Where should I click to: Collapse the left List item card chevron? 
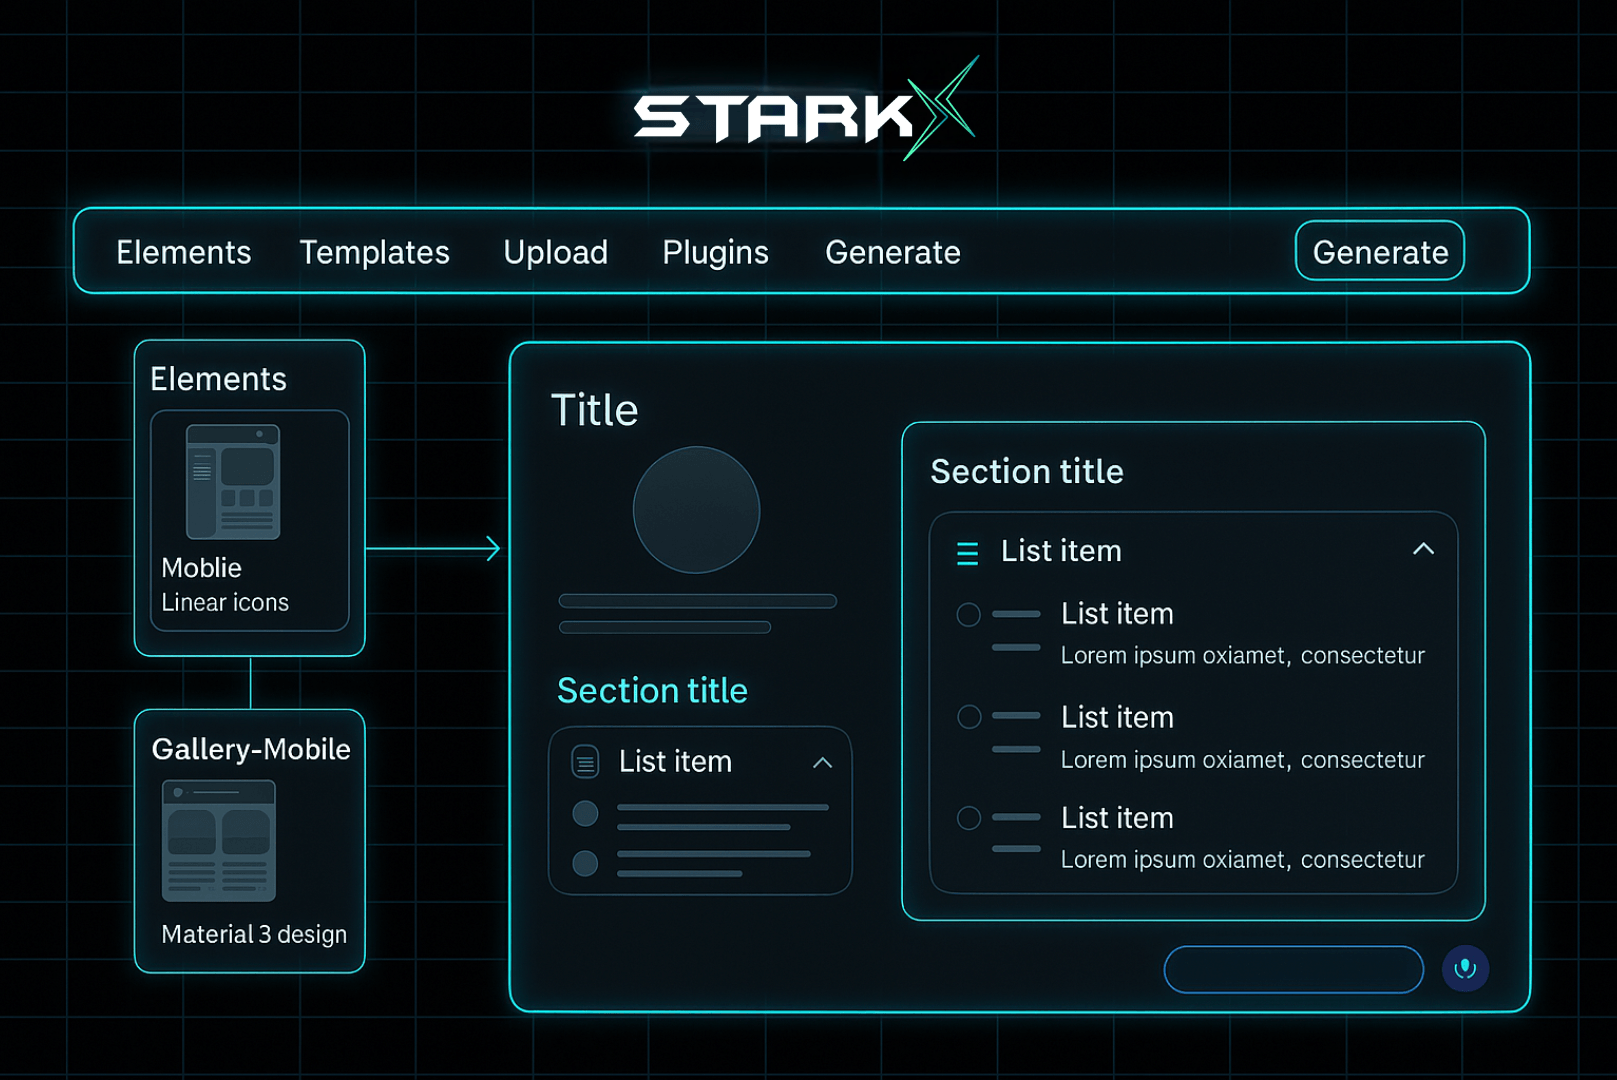click(x=822, y=763)
